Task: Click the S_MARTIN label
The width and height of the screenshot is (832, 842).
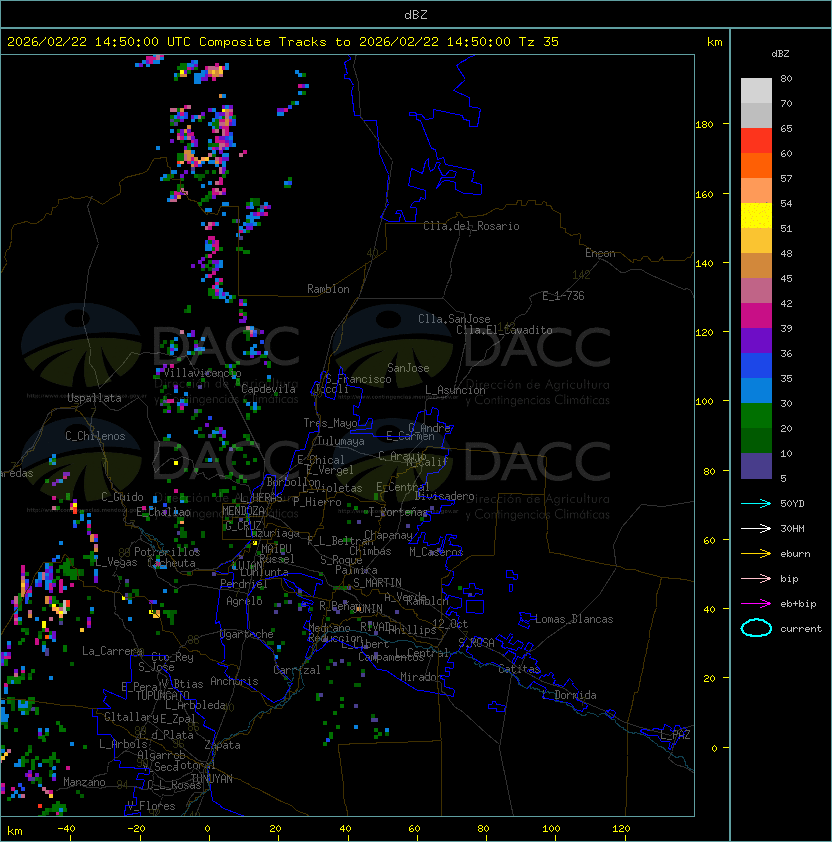Action: [377, 583]
